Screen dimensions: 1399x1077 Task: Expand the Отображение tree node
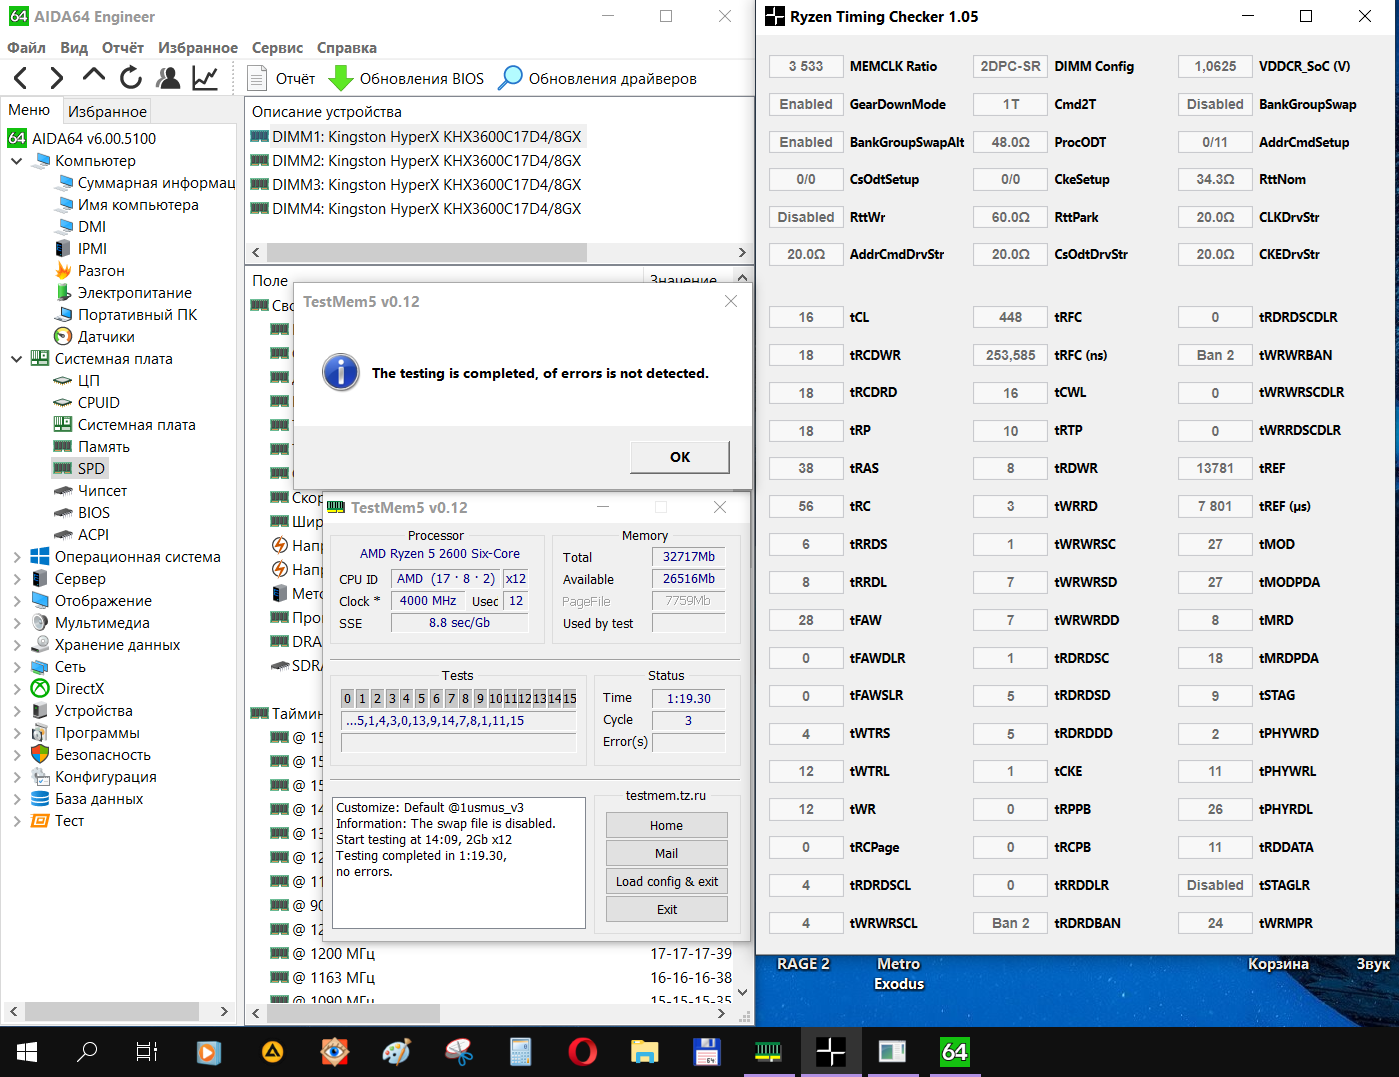[16, 601]
